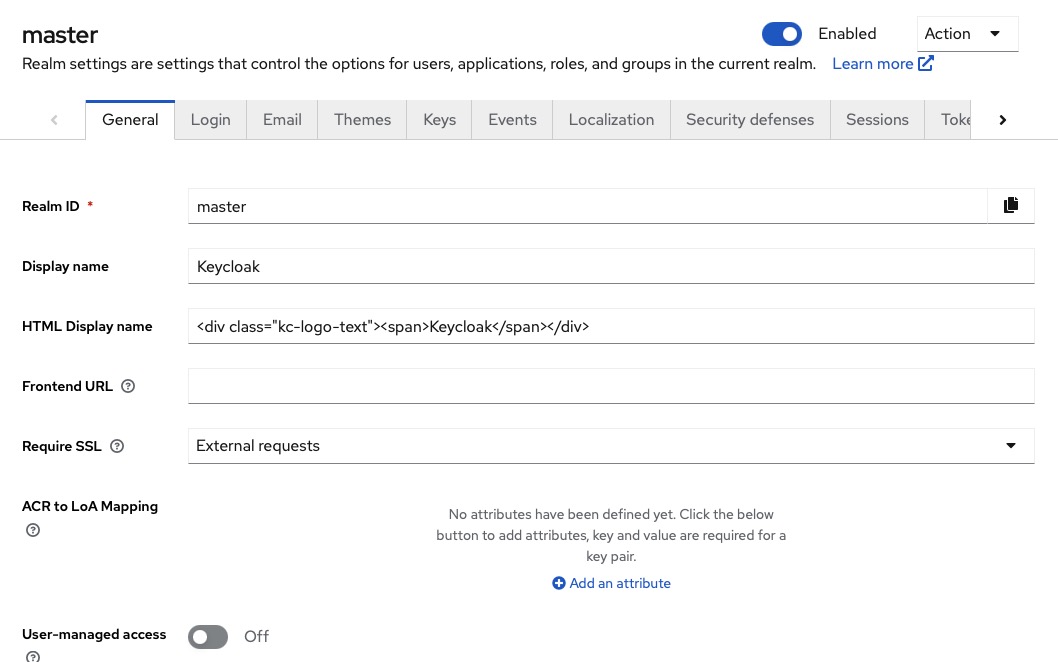Click the Learn more link

(872, 63)
